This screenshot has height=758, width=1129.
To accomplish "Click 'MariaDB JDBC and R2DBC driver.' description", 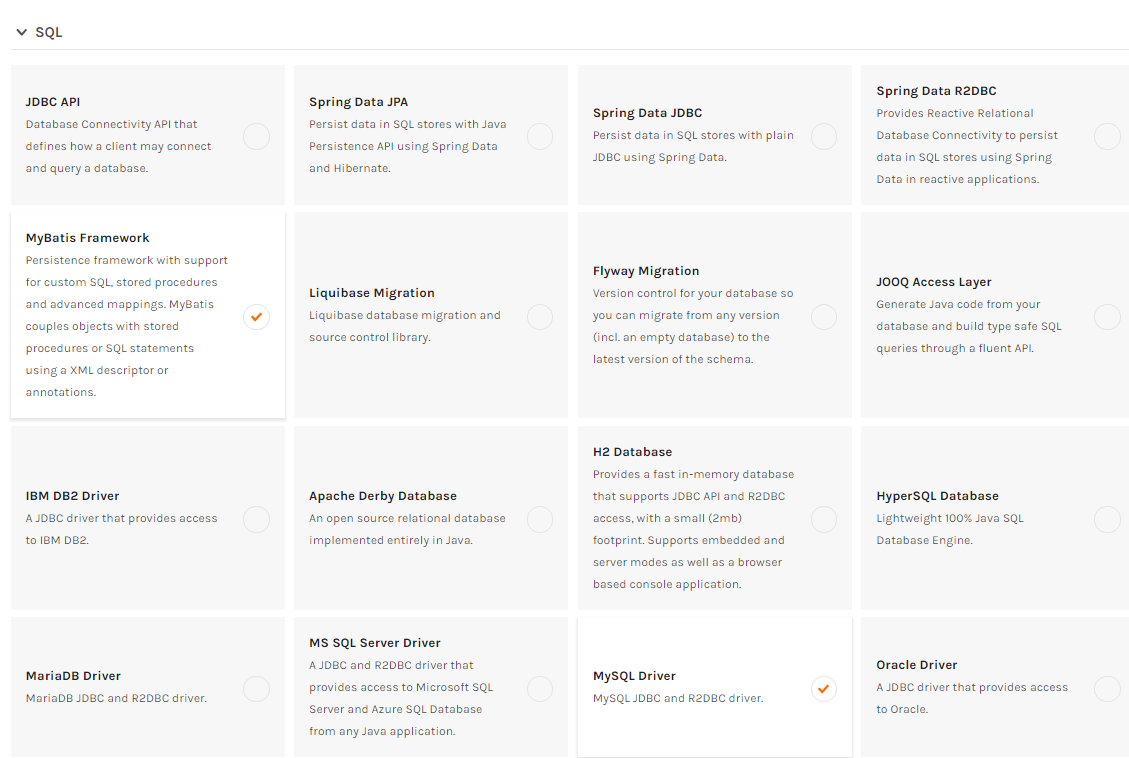I will click(116, 698).
